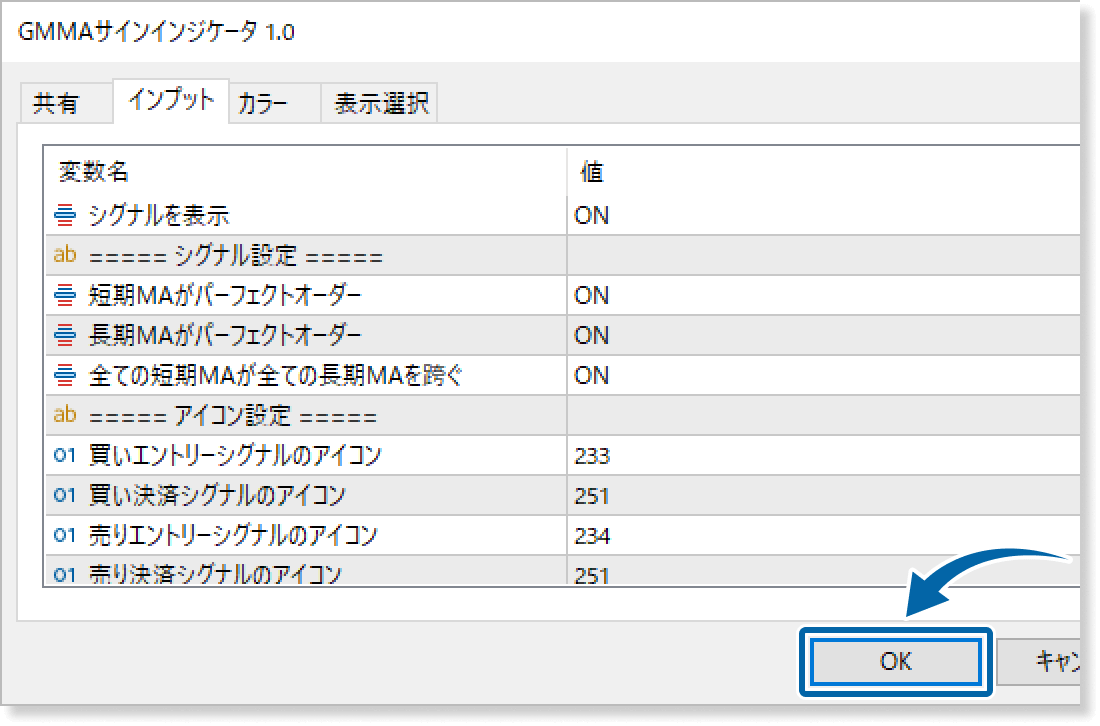
Task: Open the カラー tab
Action: click(x=275, y=103)
